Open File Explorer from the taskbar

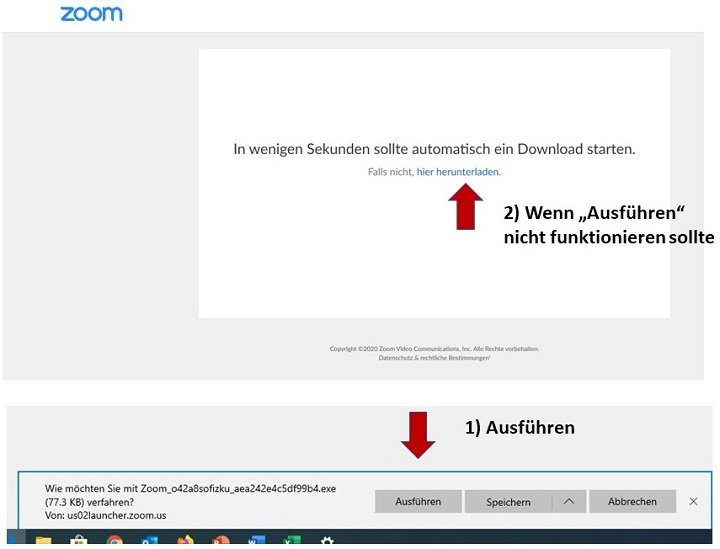(44, 541)
